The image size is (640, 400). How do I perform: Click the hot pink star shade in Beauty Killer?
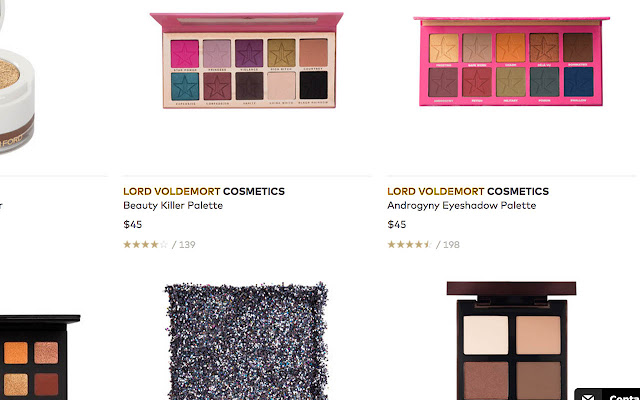(185, 53)
